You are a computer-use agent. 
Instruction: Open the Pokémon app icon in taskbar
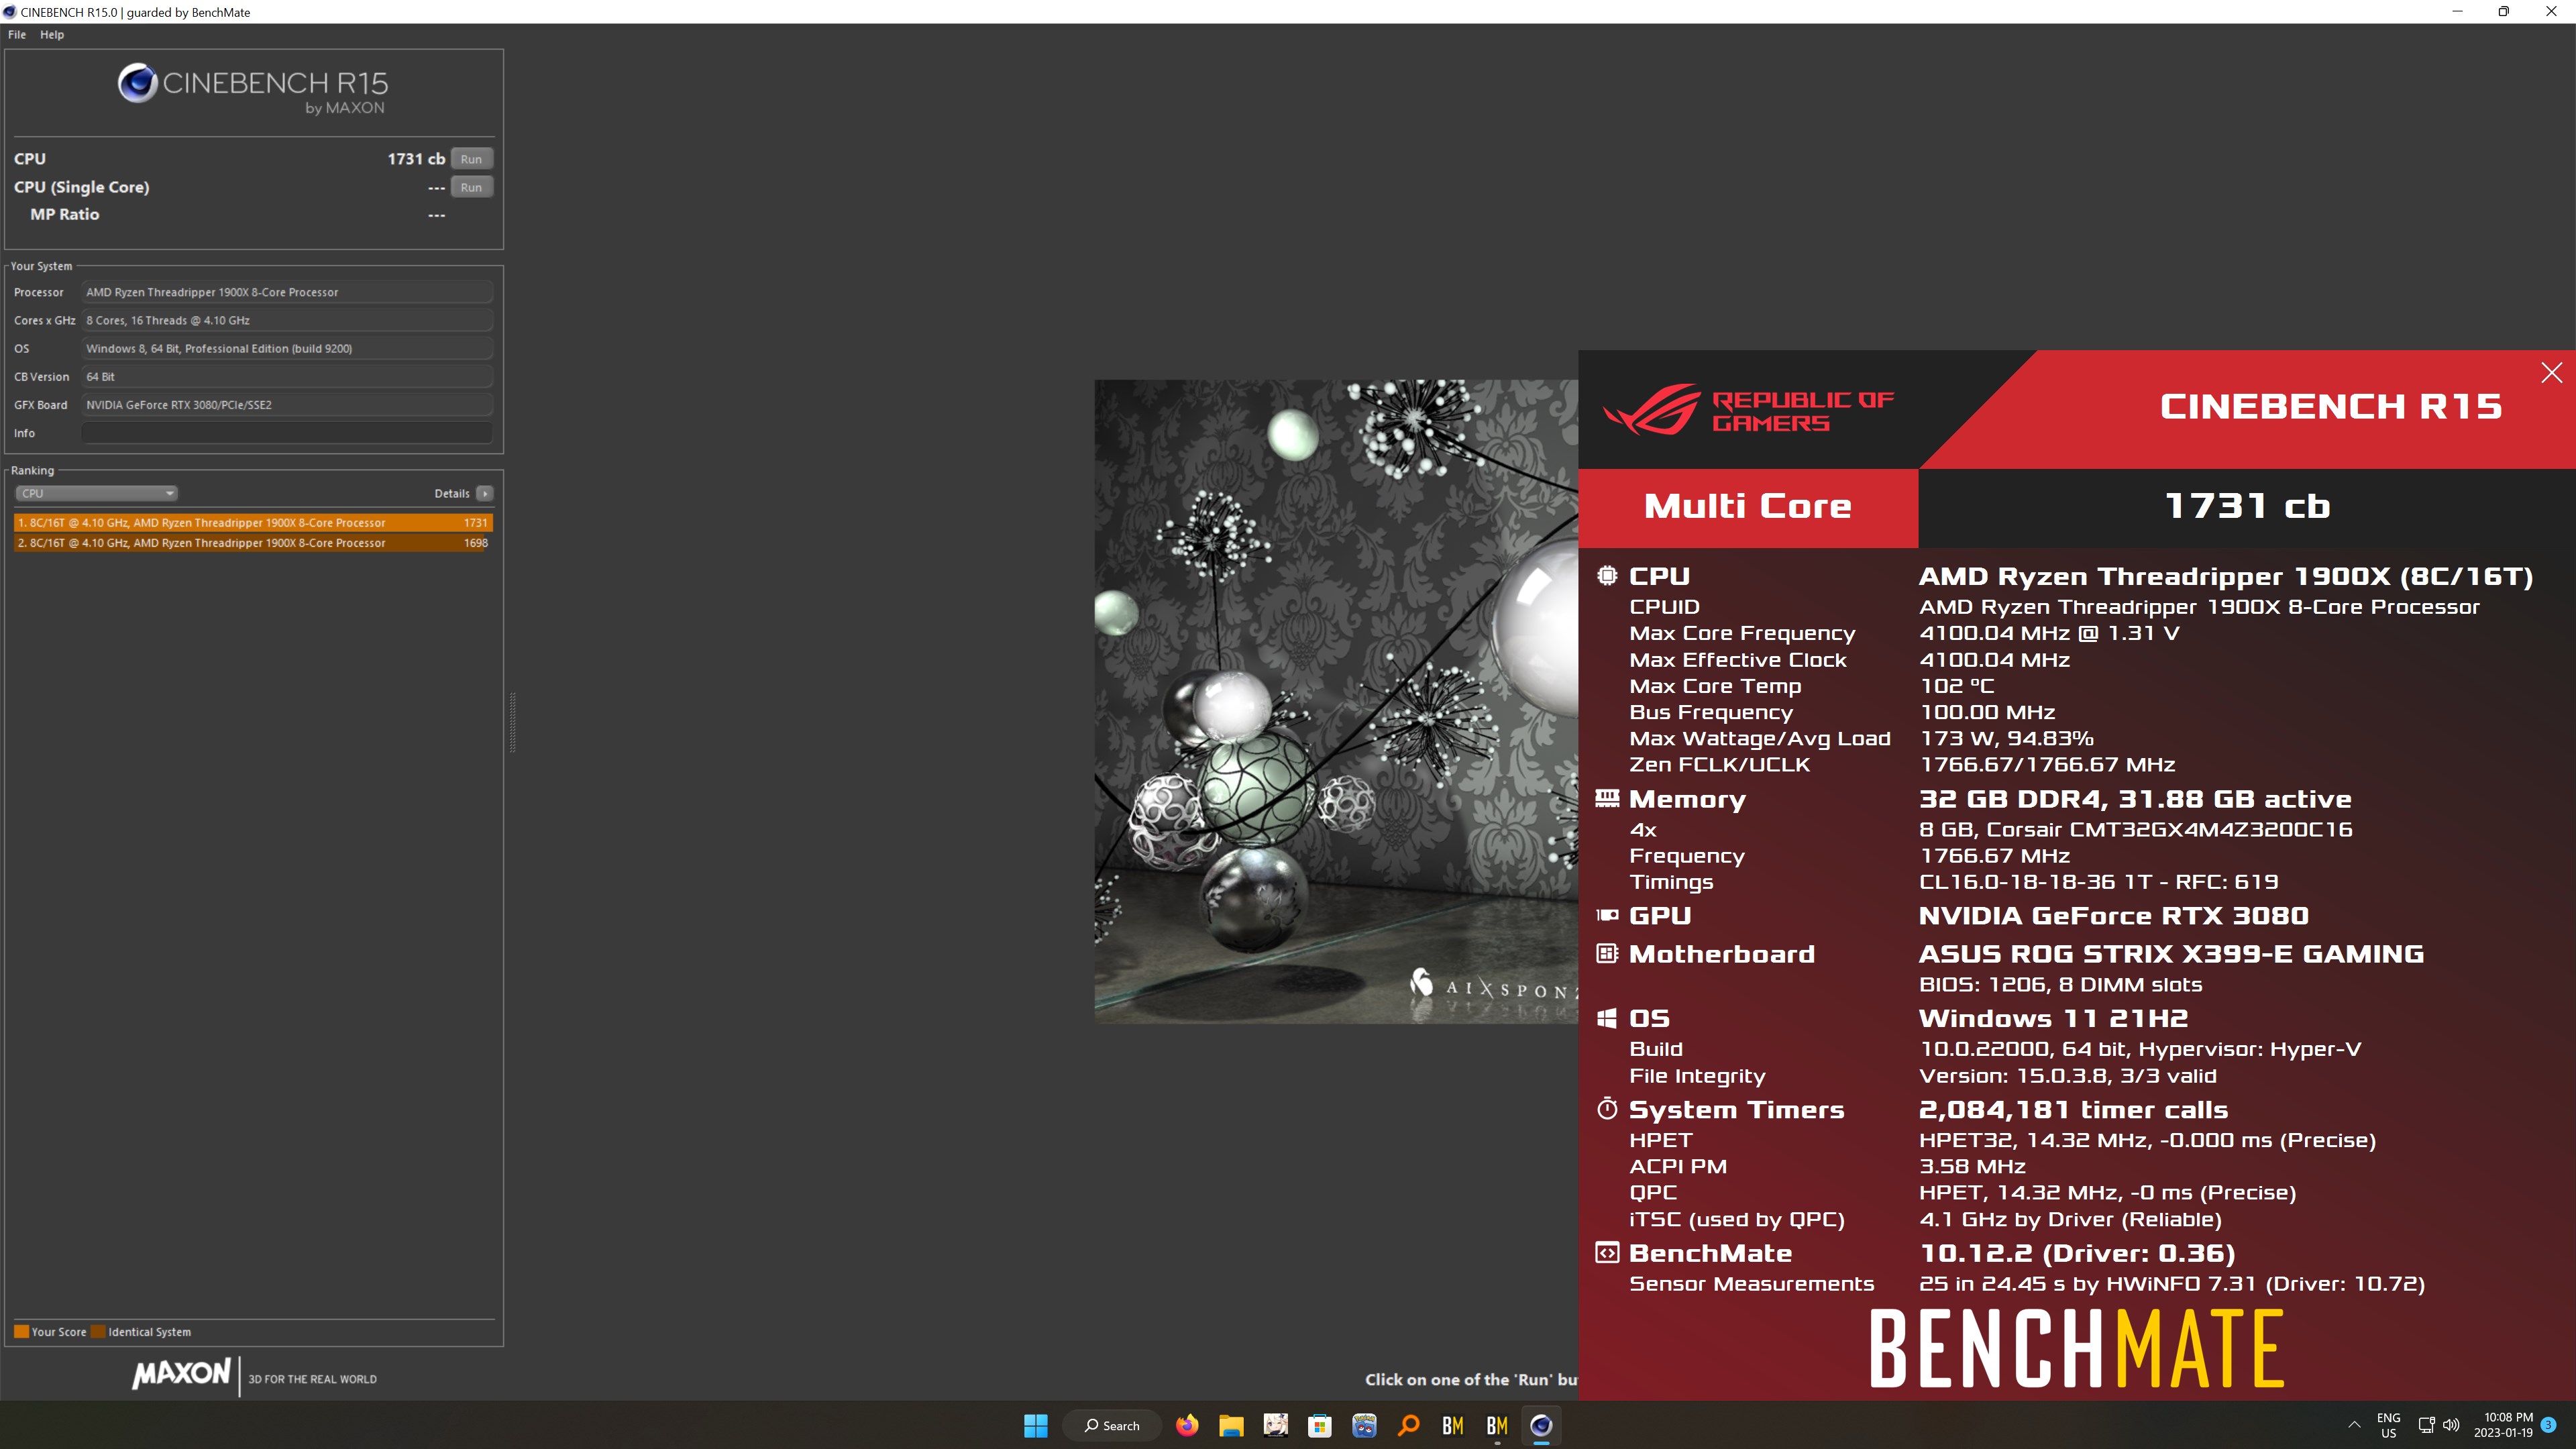(x=1364, y=1426)
